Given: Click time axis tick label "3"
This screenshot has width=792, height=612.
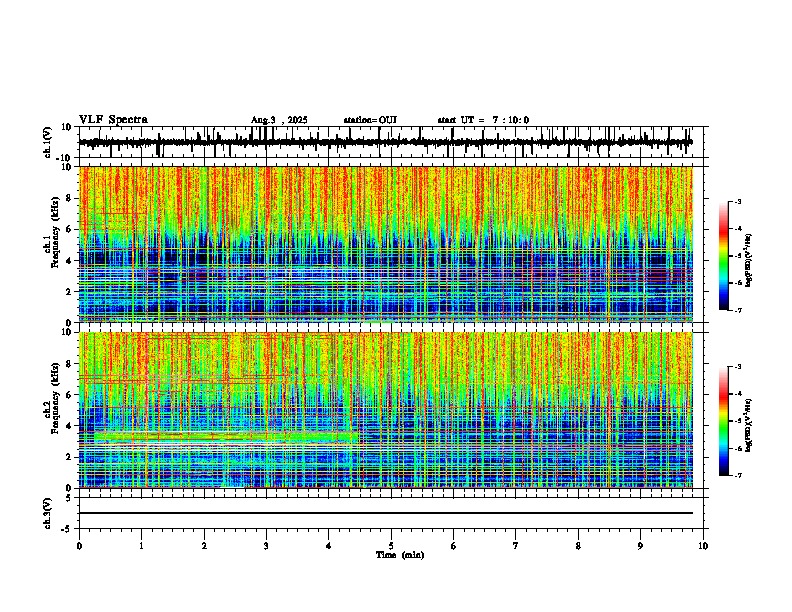Looking at the screenshot, I should click(266, 546).
